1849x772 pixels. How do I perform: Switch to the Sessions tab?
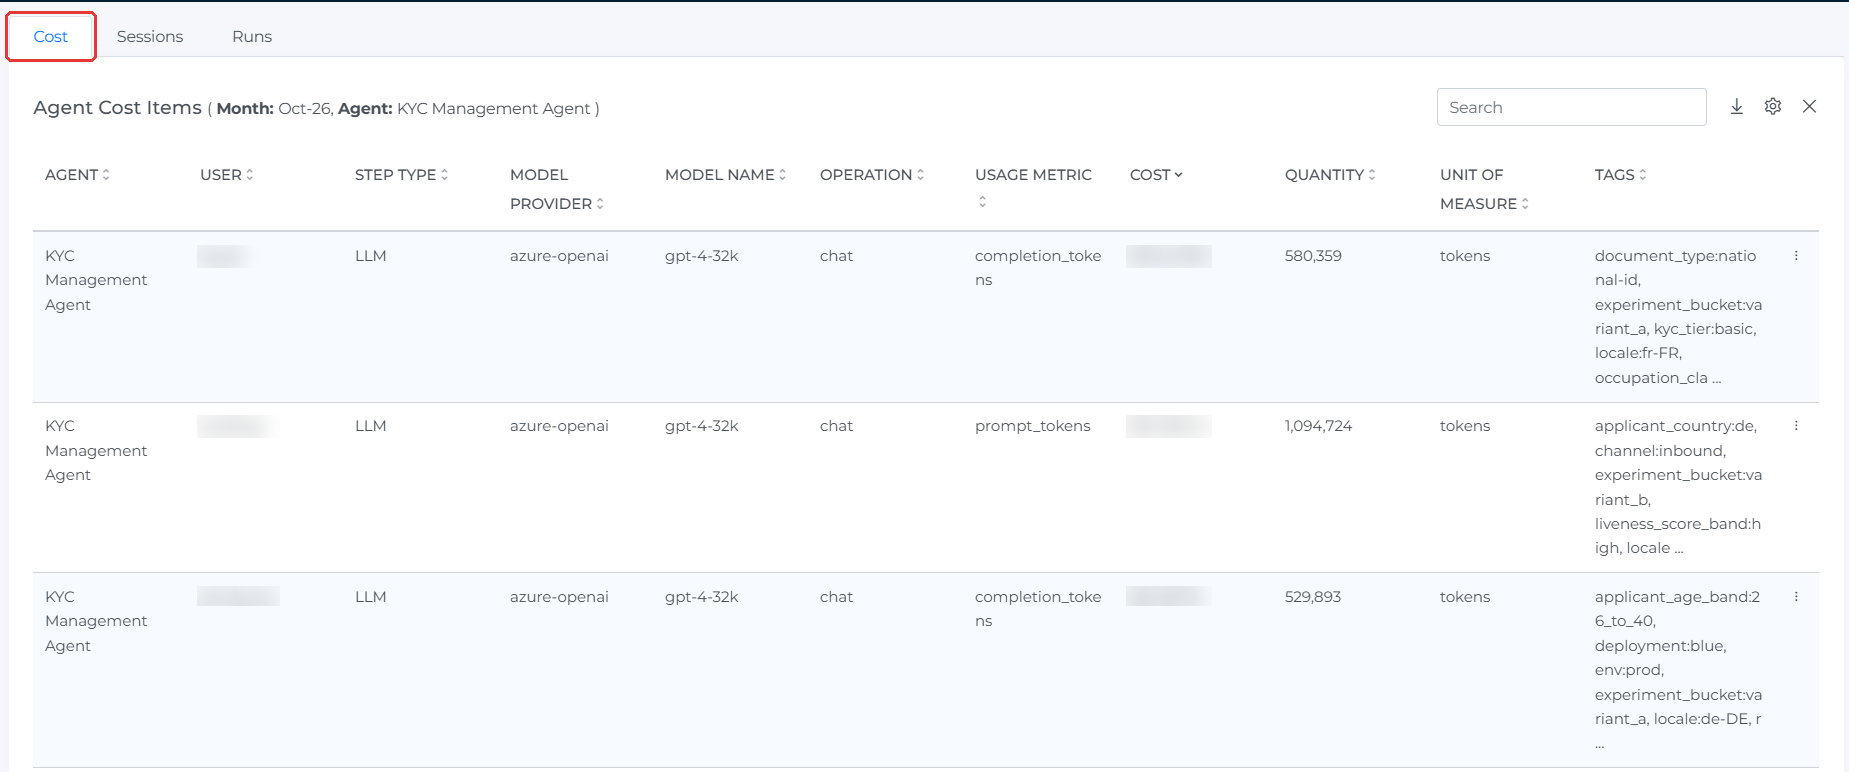pyautogui.click(x=150, y=37)
